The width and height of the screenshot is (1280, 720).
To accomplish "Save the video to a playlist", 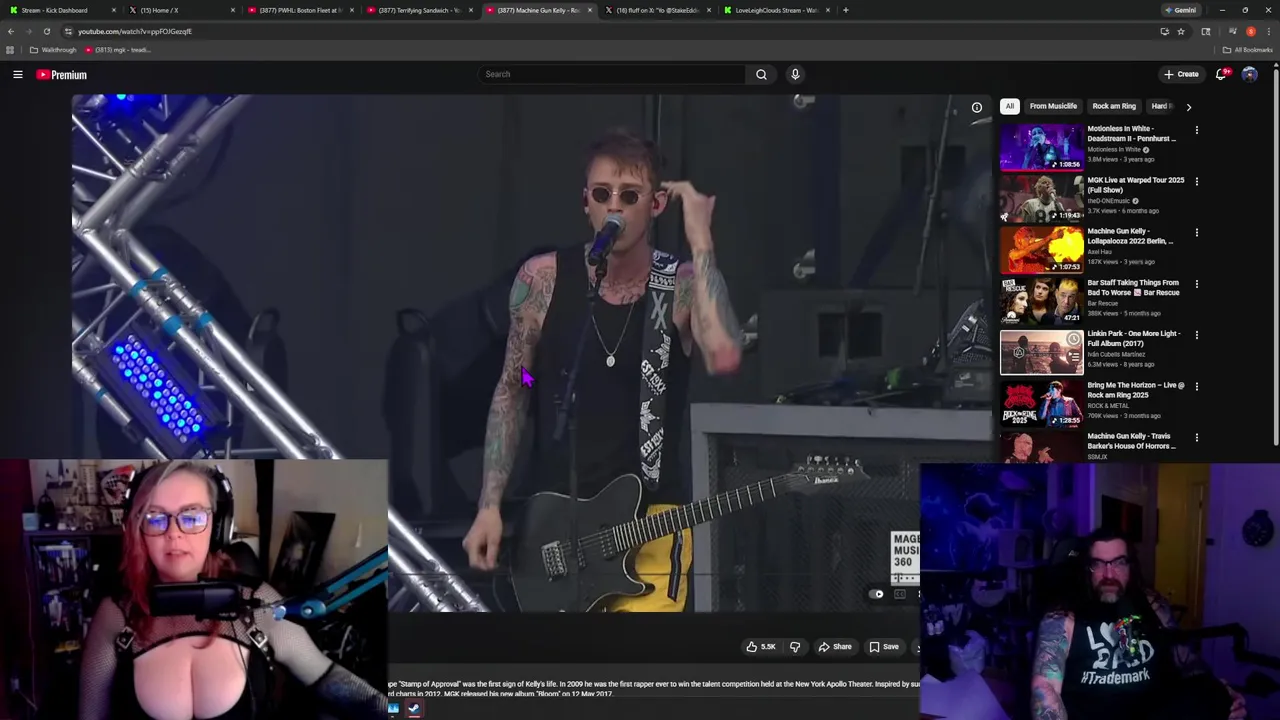I will 884,647.
